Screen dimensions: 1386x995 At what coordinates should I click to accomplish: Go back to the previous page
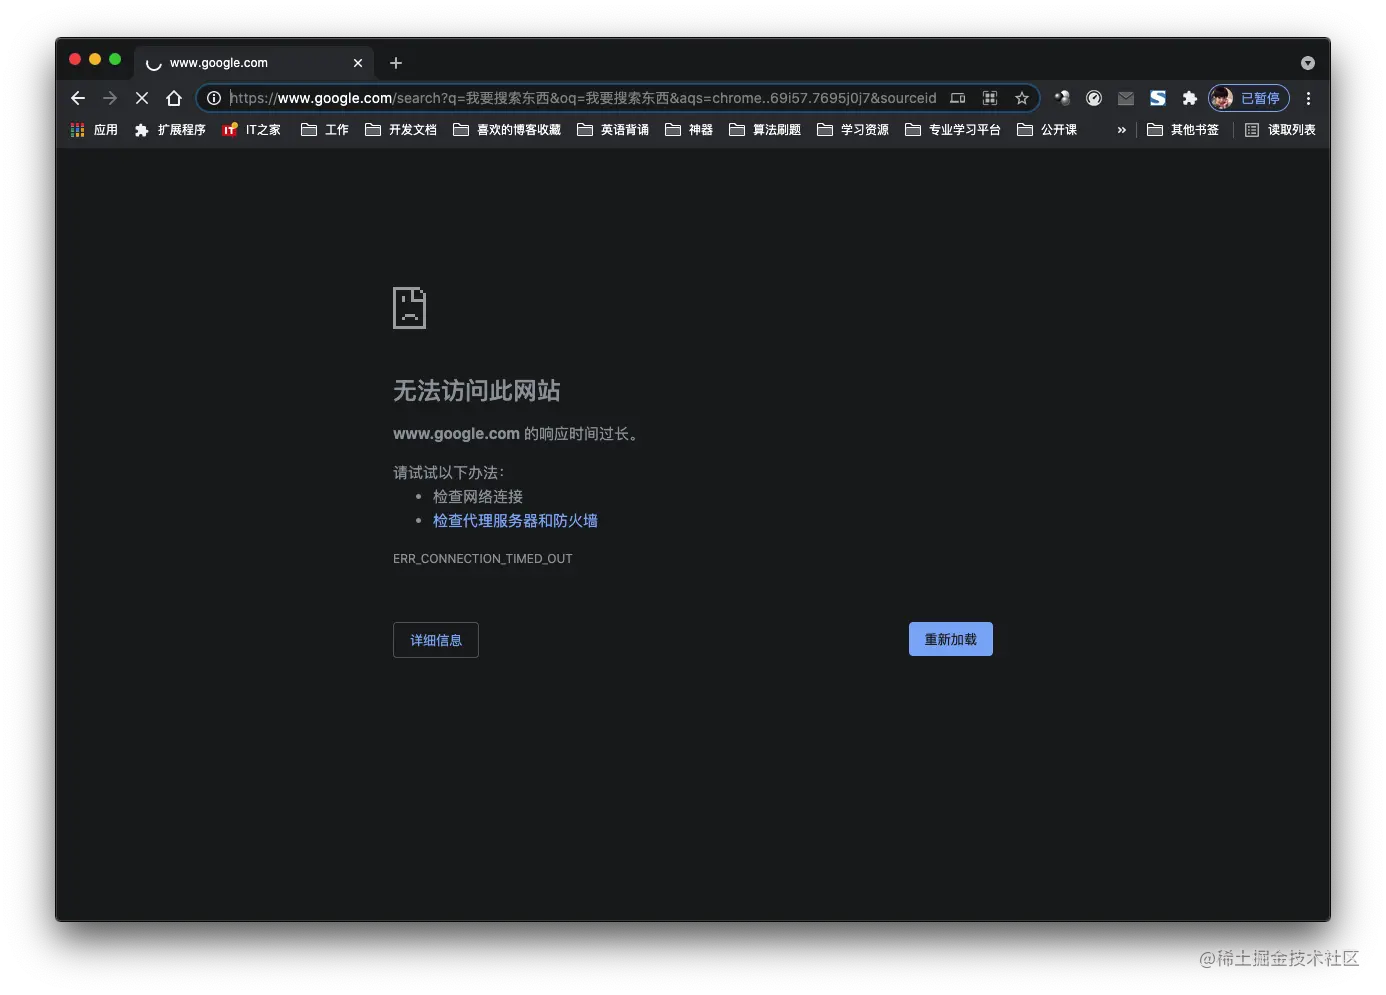click(x=78, y=98)
